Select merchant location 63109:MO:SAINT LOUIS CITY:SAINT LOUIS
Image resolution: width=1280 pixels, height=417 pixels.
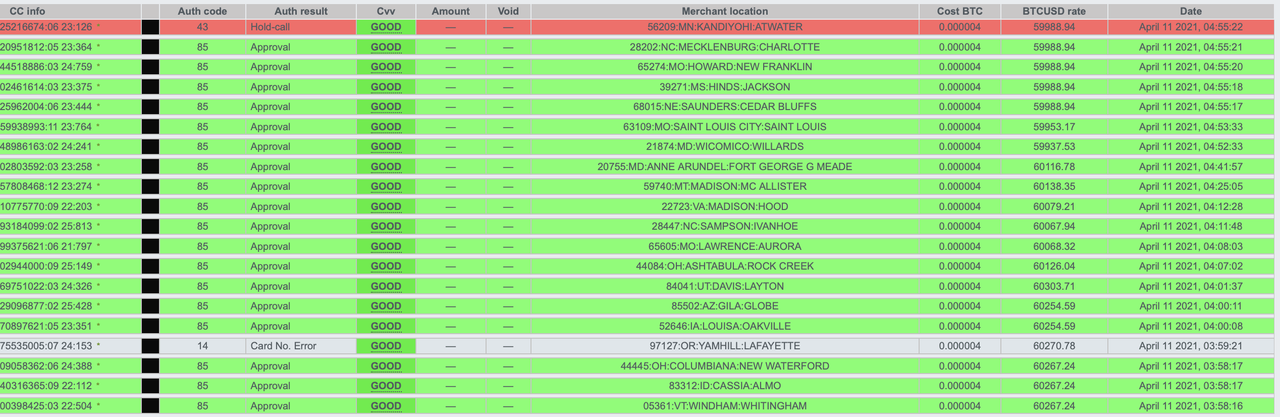(725, 127)
